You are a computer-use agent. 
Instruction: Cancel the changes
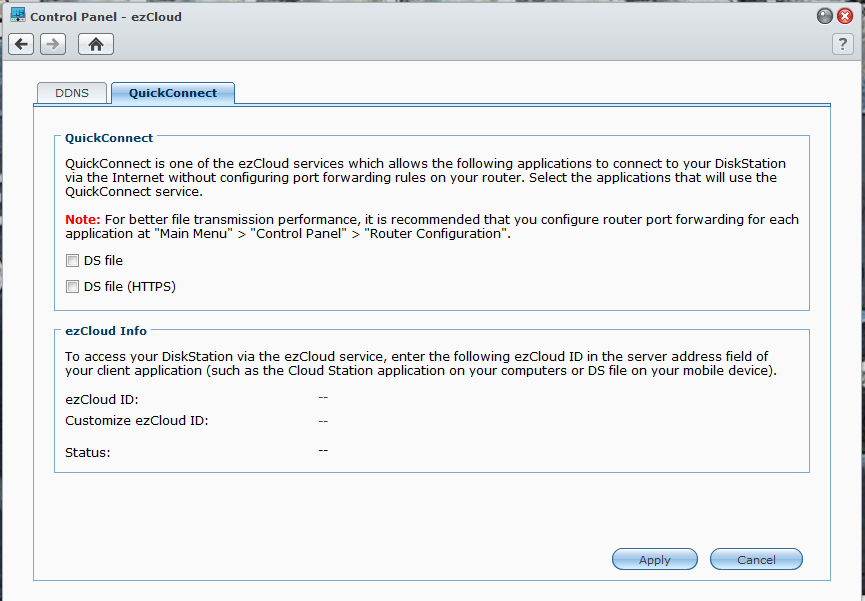(756, 559)
